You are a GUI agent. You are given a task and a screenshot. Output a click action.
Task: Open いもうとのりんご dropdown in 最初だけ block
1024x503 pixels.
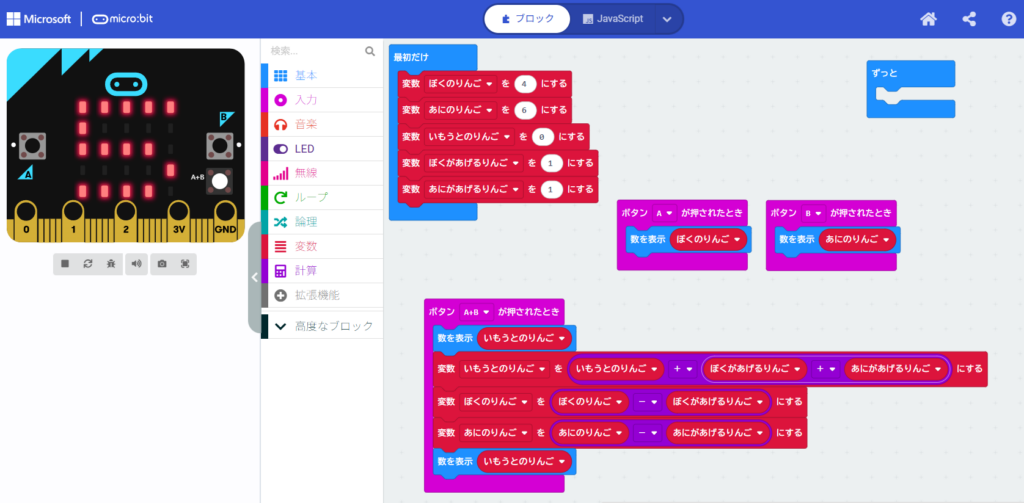(470, 137)
